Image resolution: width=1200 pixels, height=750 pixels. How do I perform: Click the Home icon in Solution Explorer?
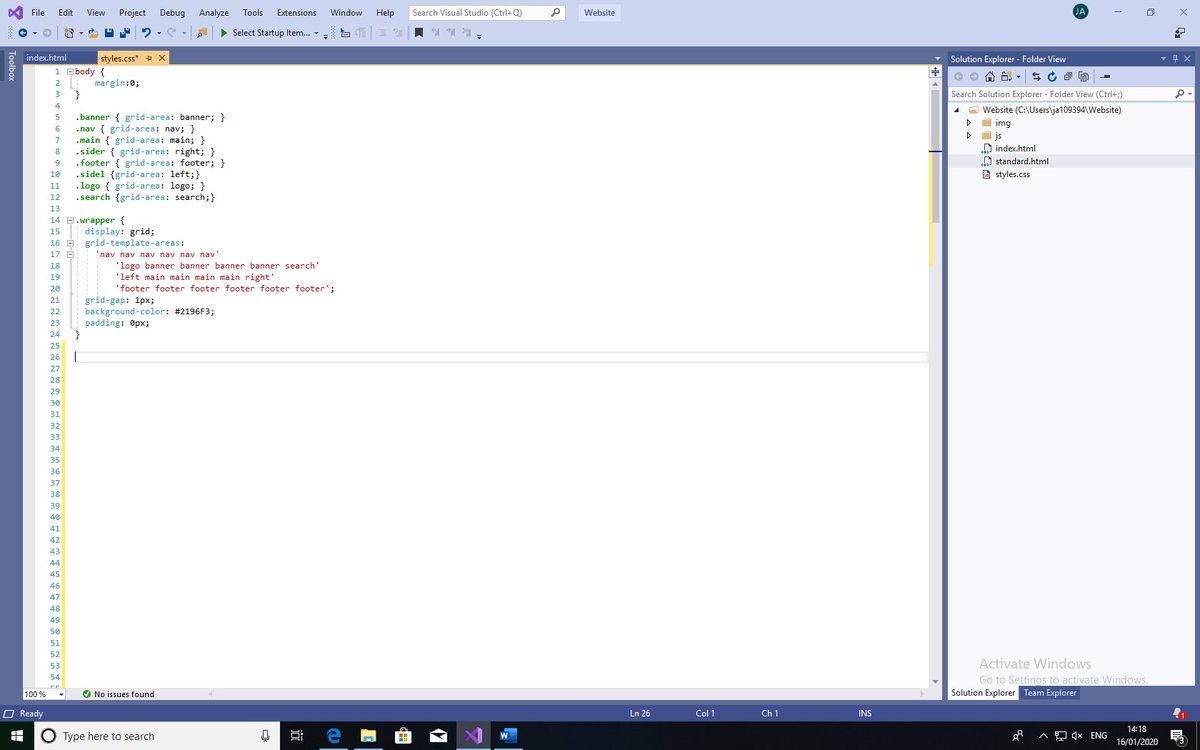[x=990, y=77]
